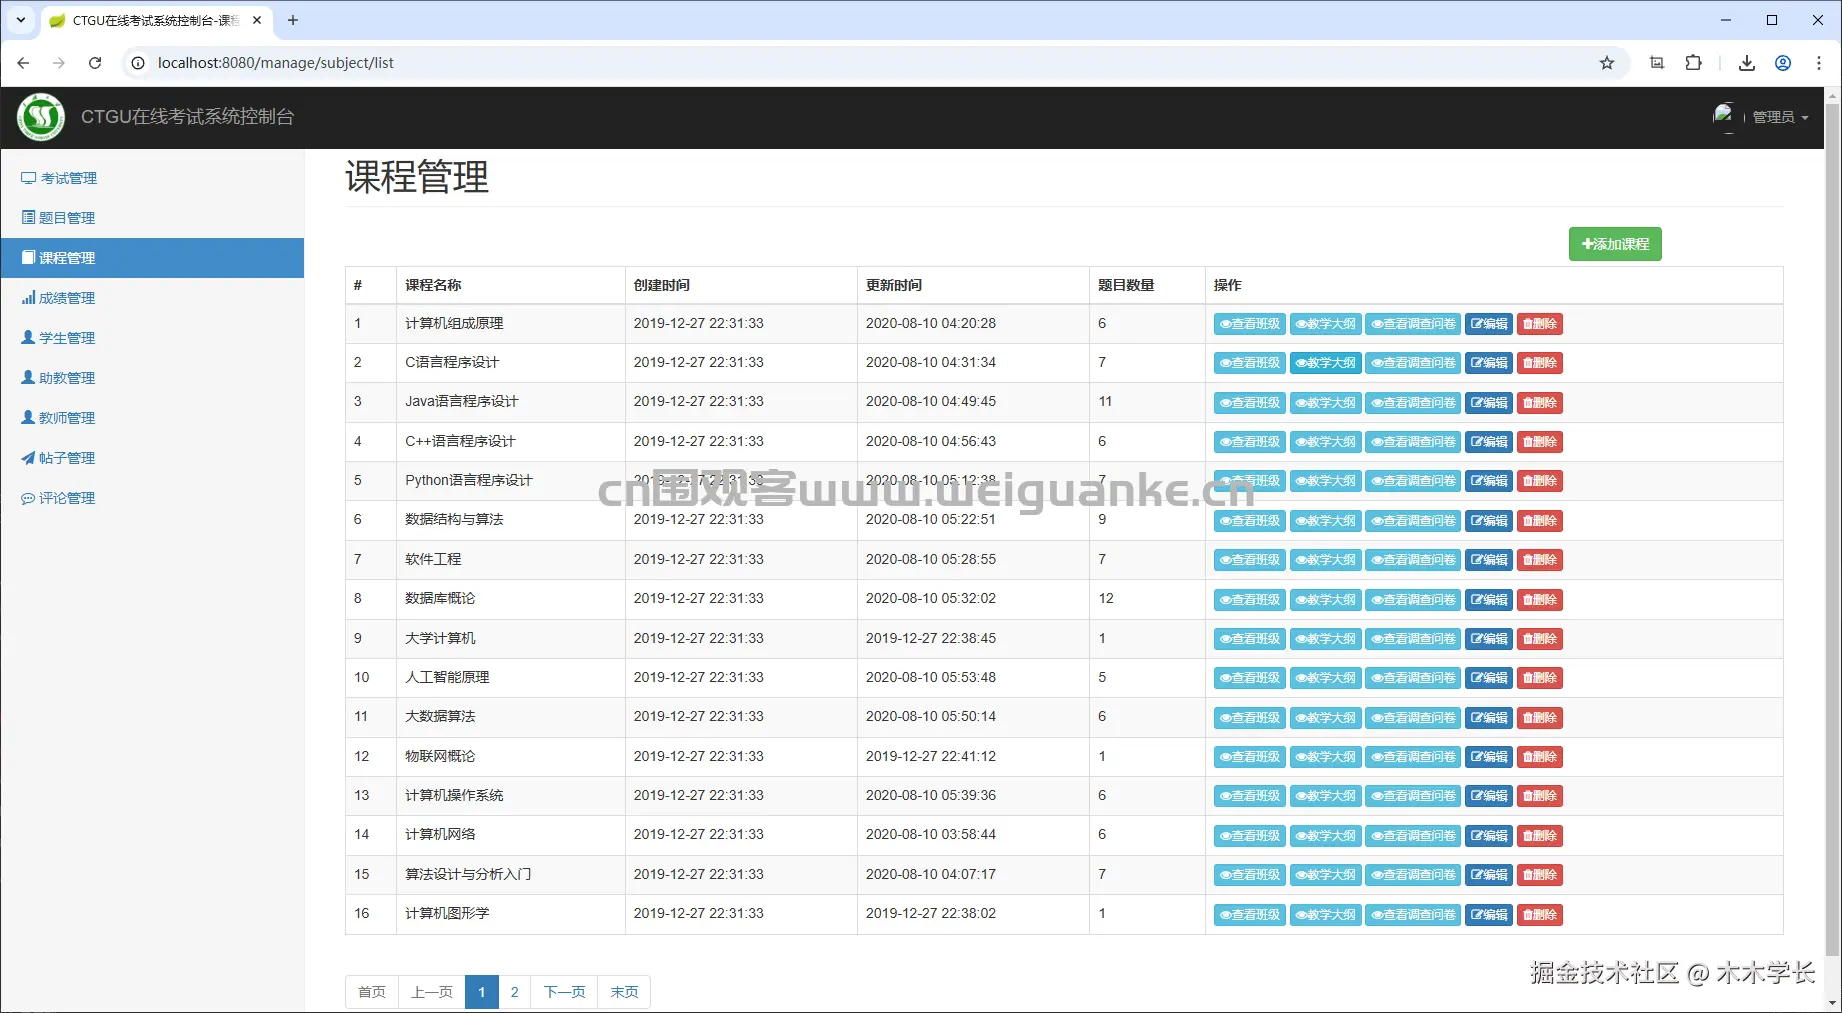
Task: Go to page 2 in pagination
Action: pyautogui.click(x=514, y=992)
